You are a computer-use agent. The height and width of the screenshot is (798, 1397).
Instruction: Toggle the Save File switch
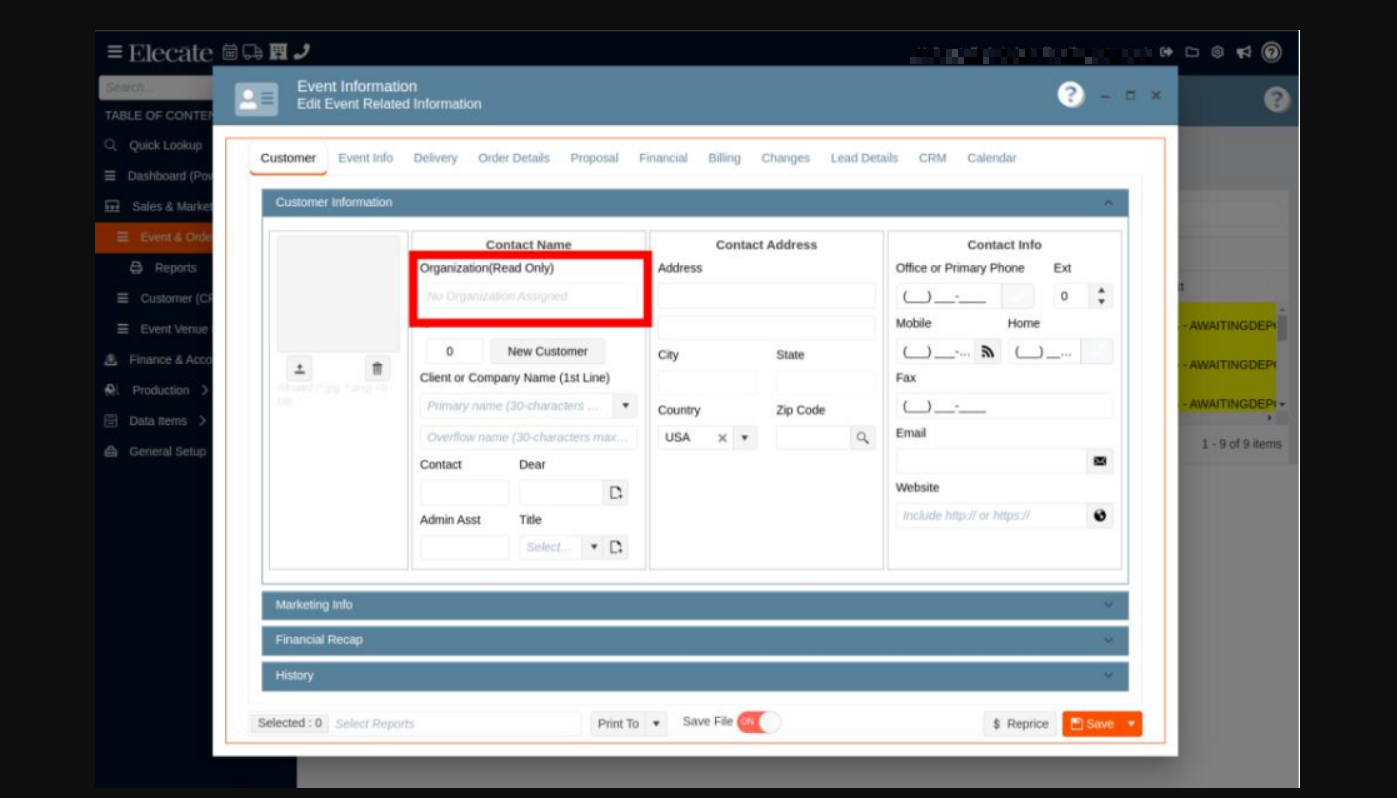tap(758, 722)
